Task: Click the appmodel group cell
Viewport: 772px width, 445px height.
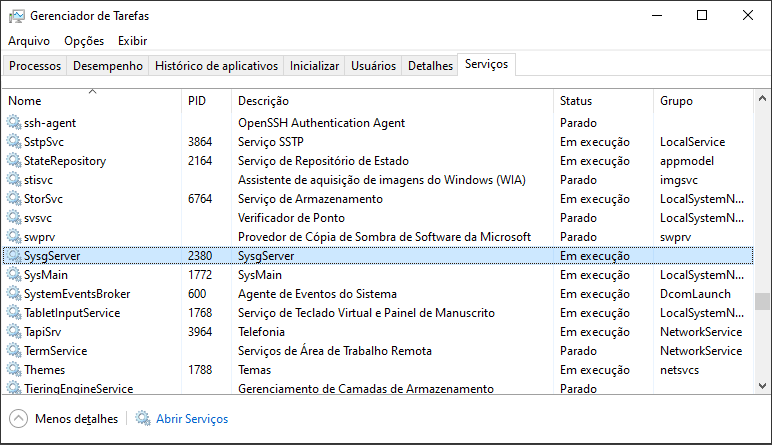Action: (x=687, y=161)
